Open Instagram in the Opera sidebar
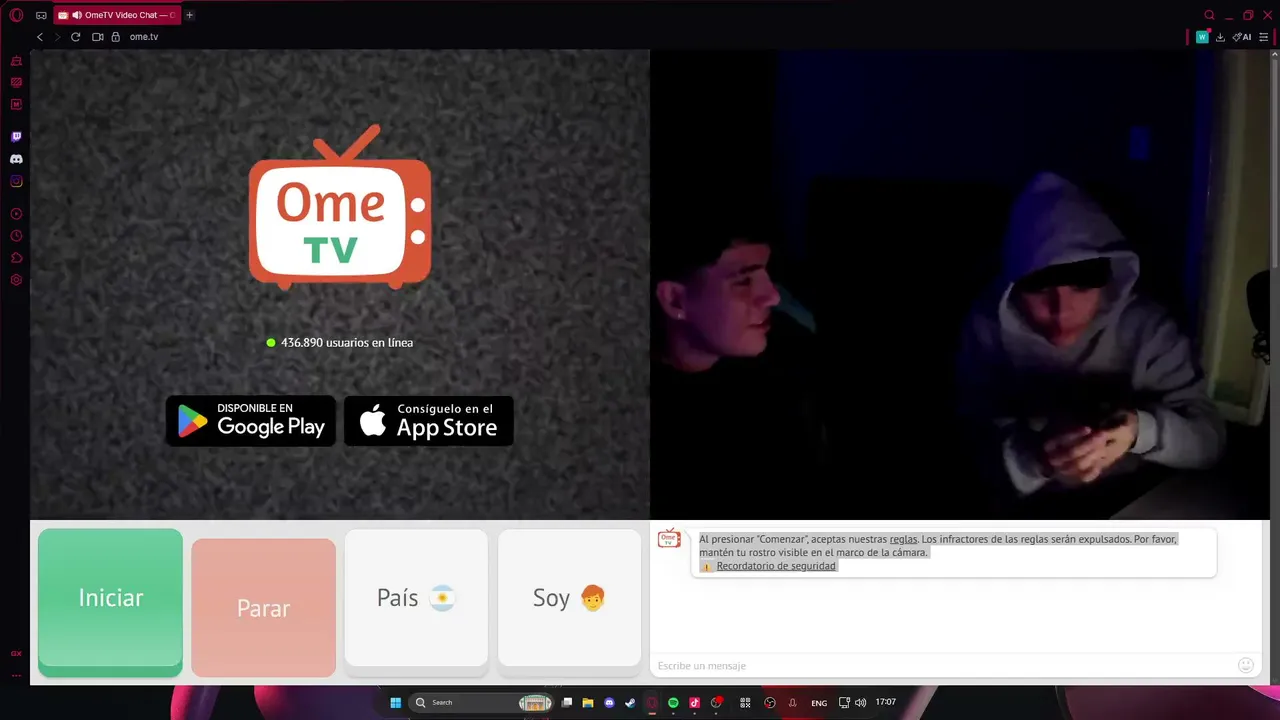The width and height of the screenshot is (1280, 720). [x=16, y=181]
